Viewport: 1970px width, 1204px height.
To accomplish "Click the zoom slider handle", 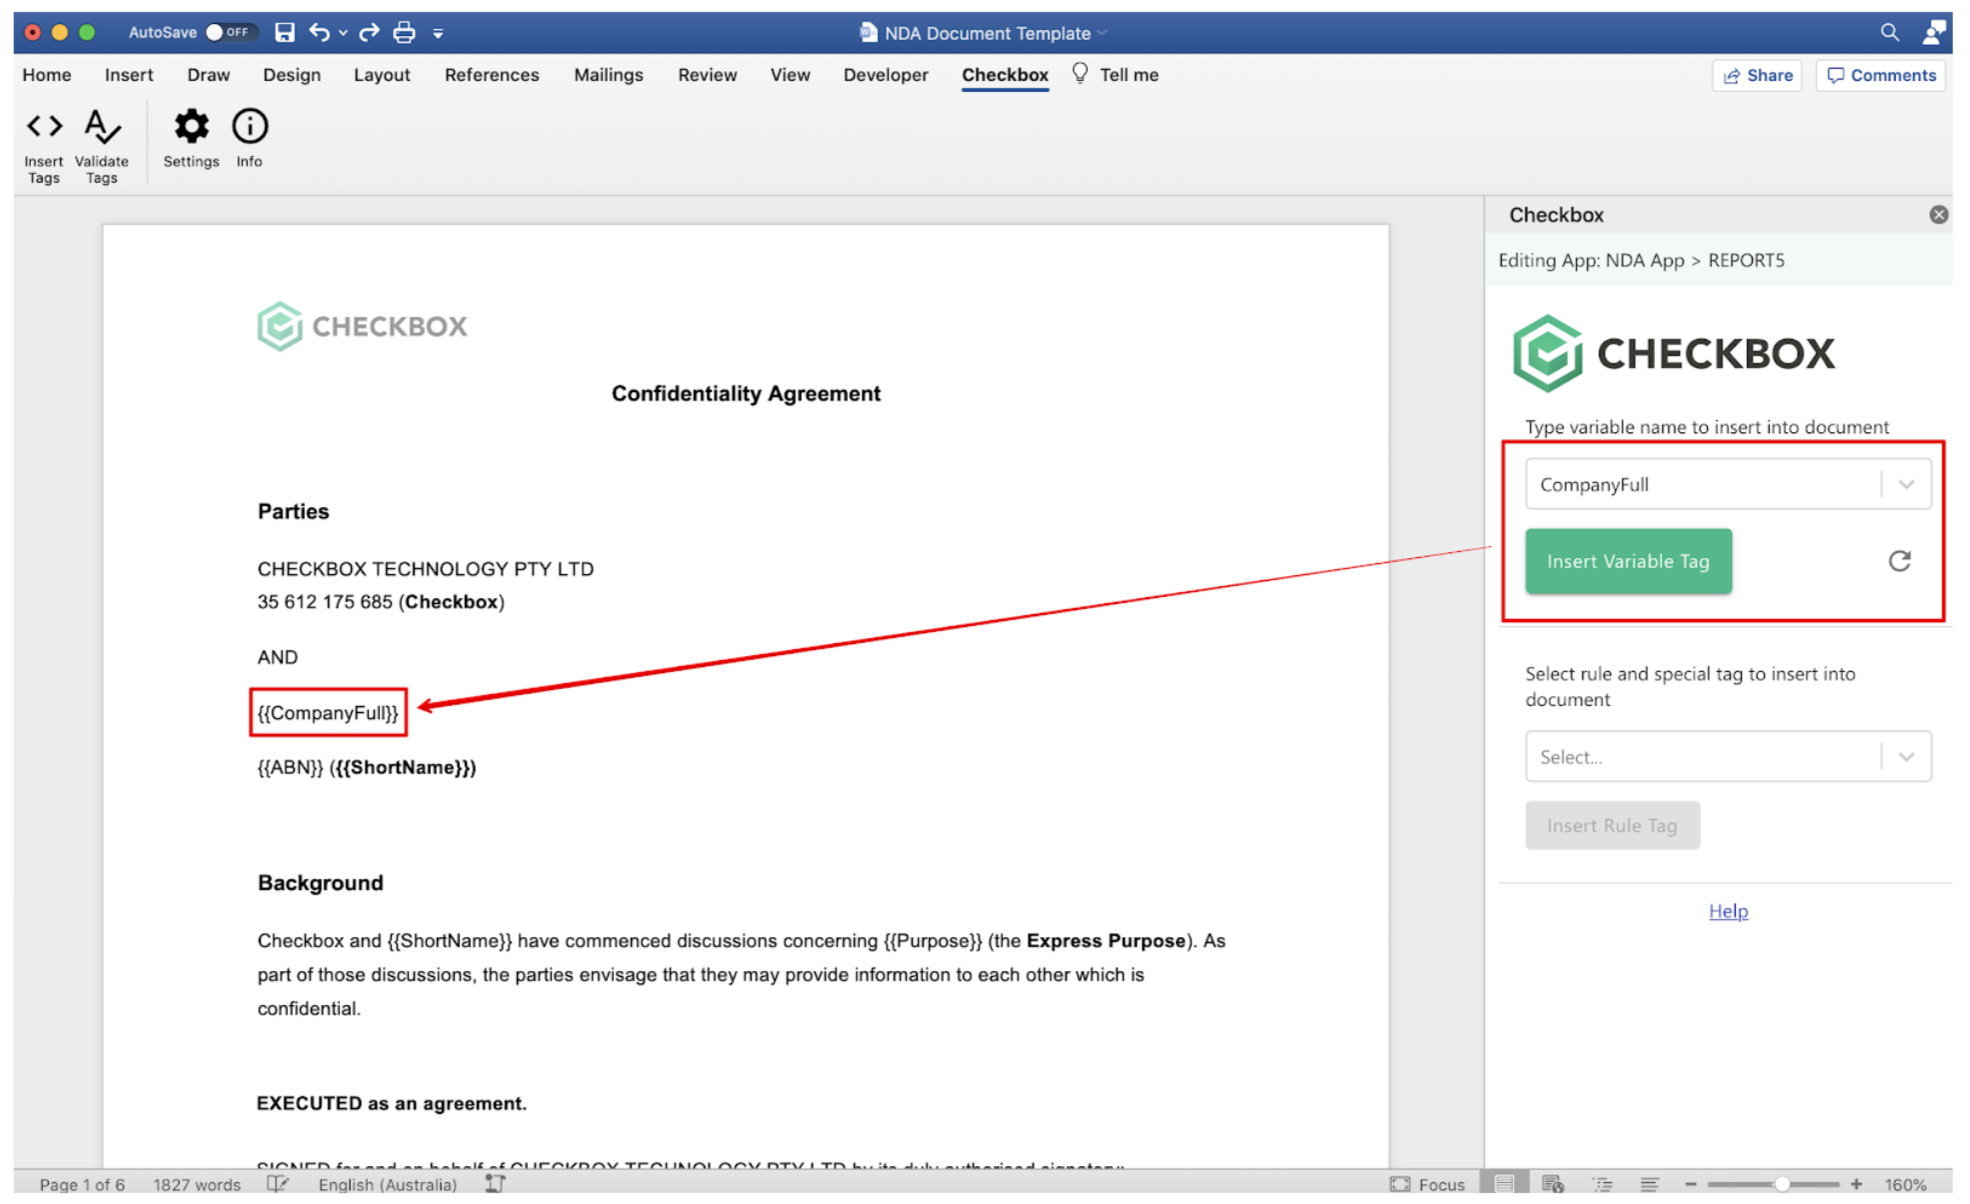I will [1782, 1184].
